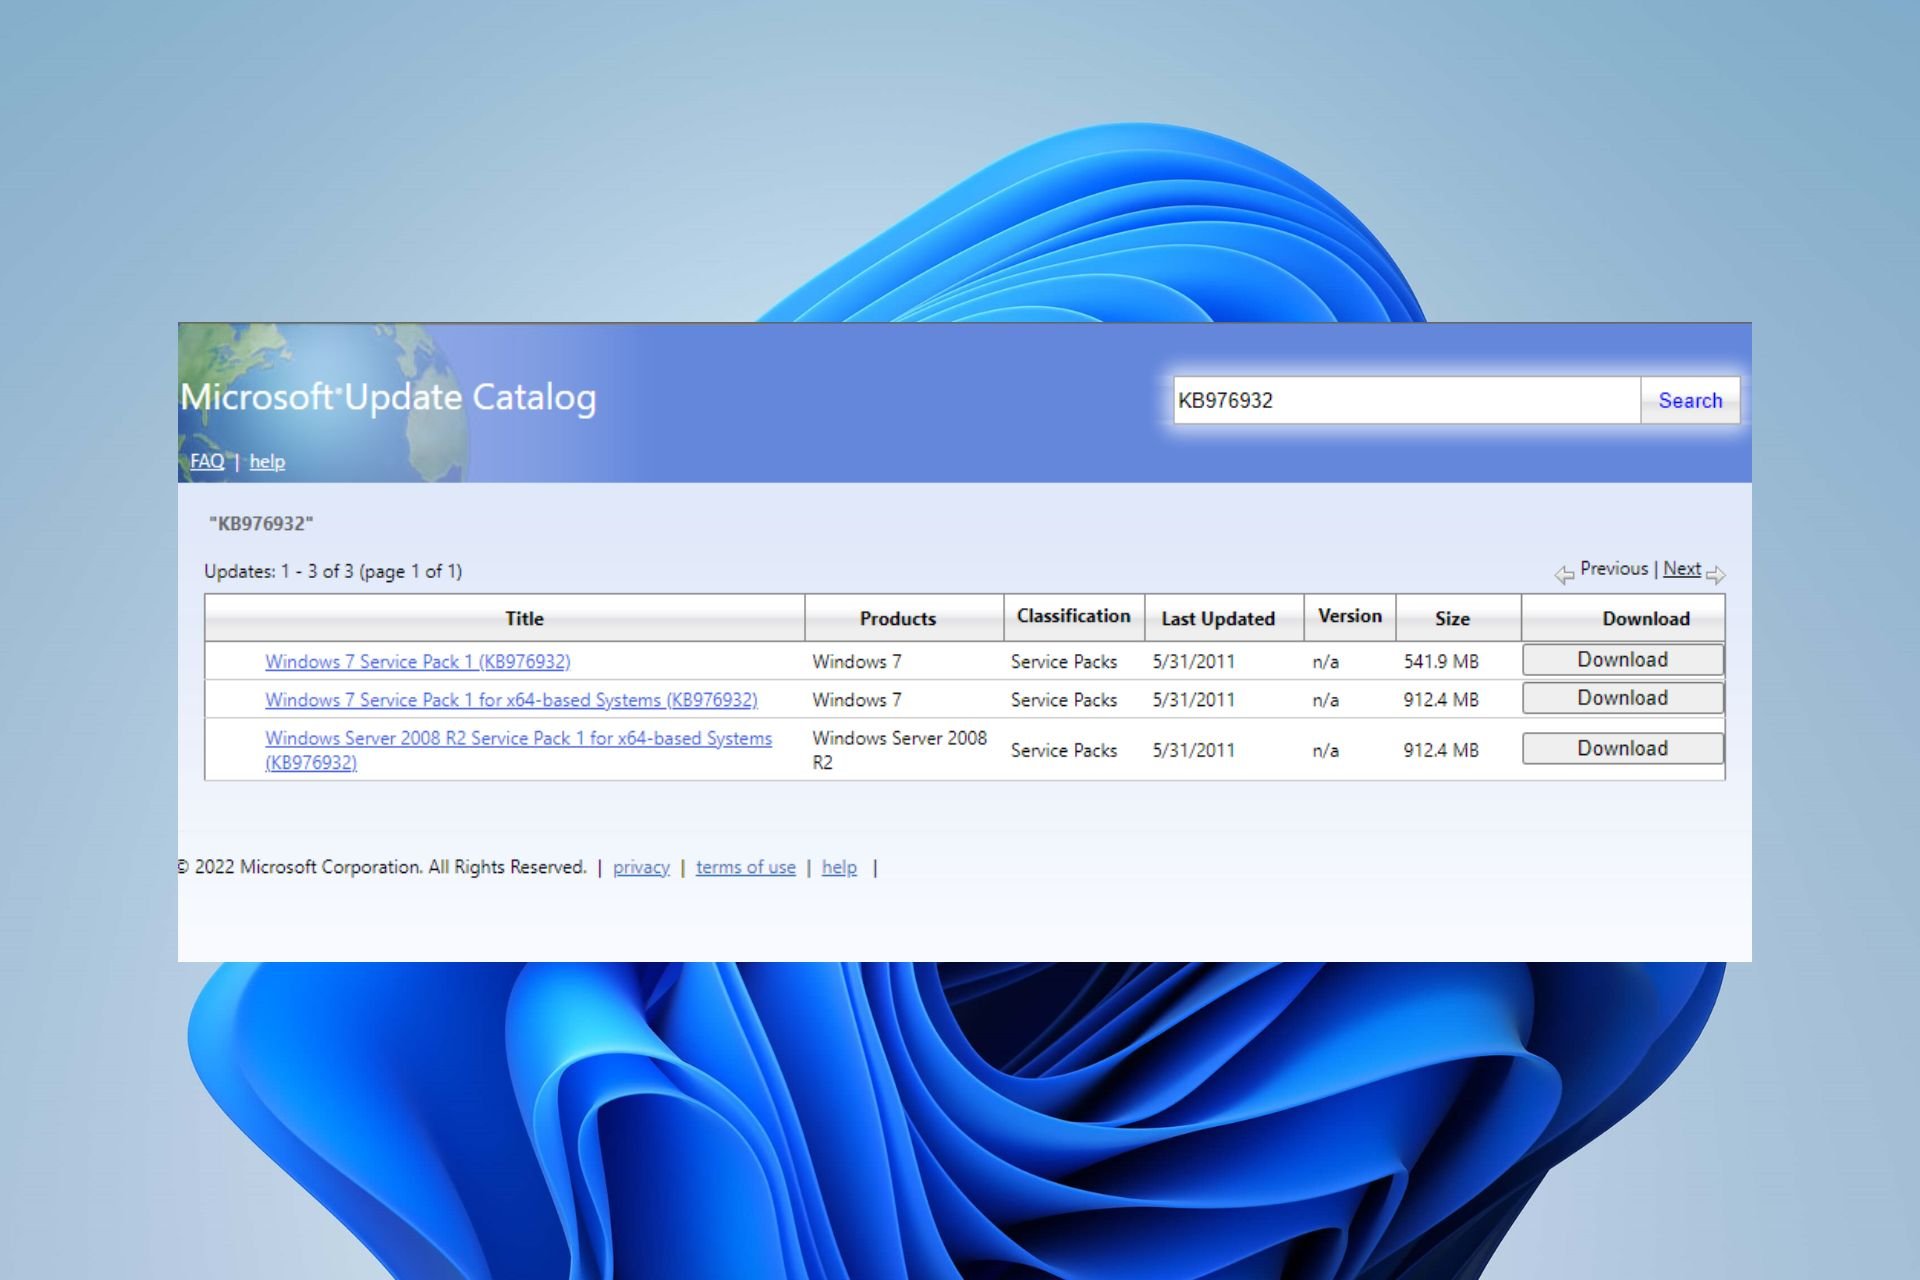Download Windows Server 2008 R2 service pack
This screenshot has height=1280, width=1920.
pyautogui.click(x=1622, y=748)
